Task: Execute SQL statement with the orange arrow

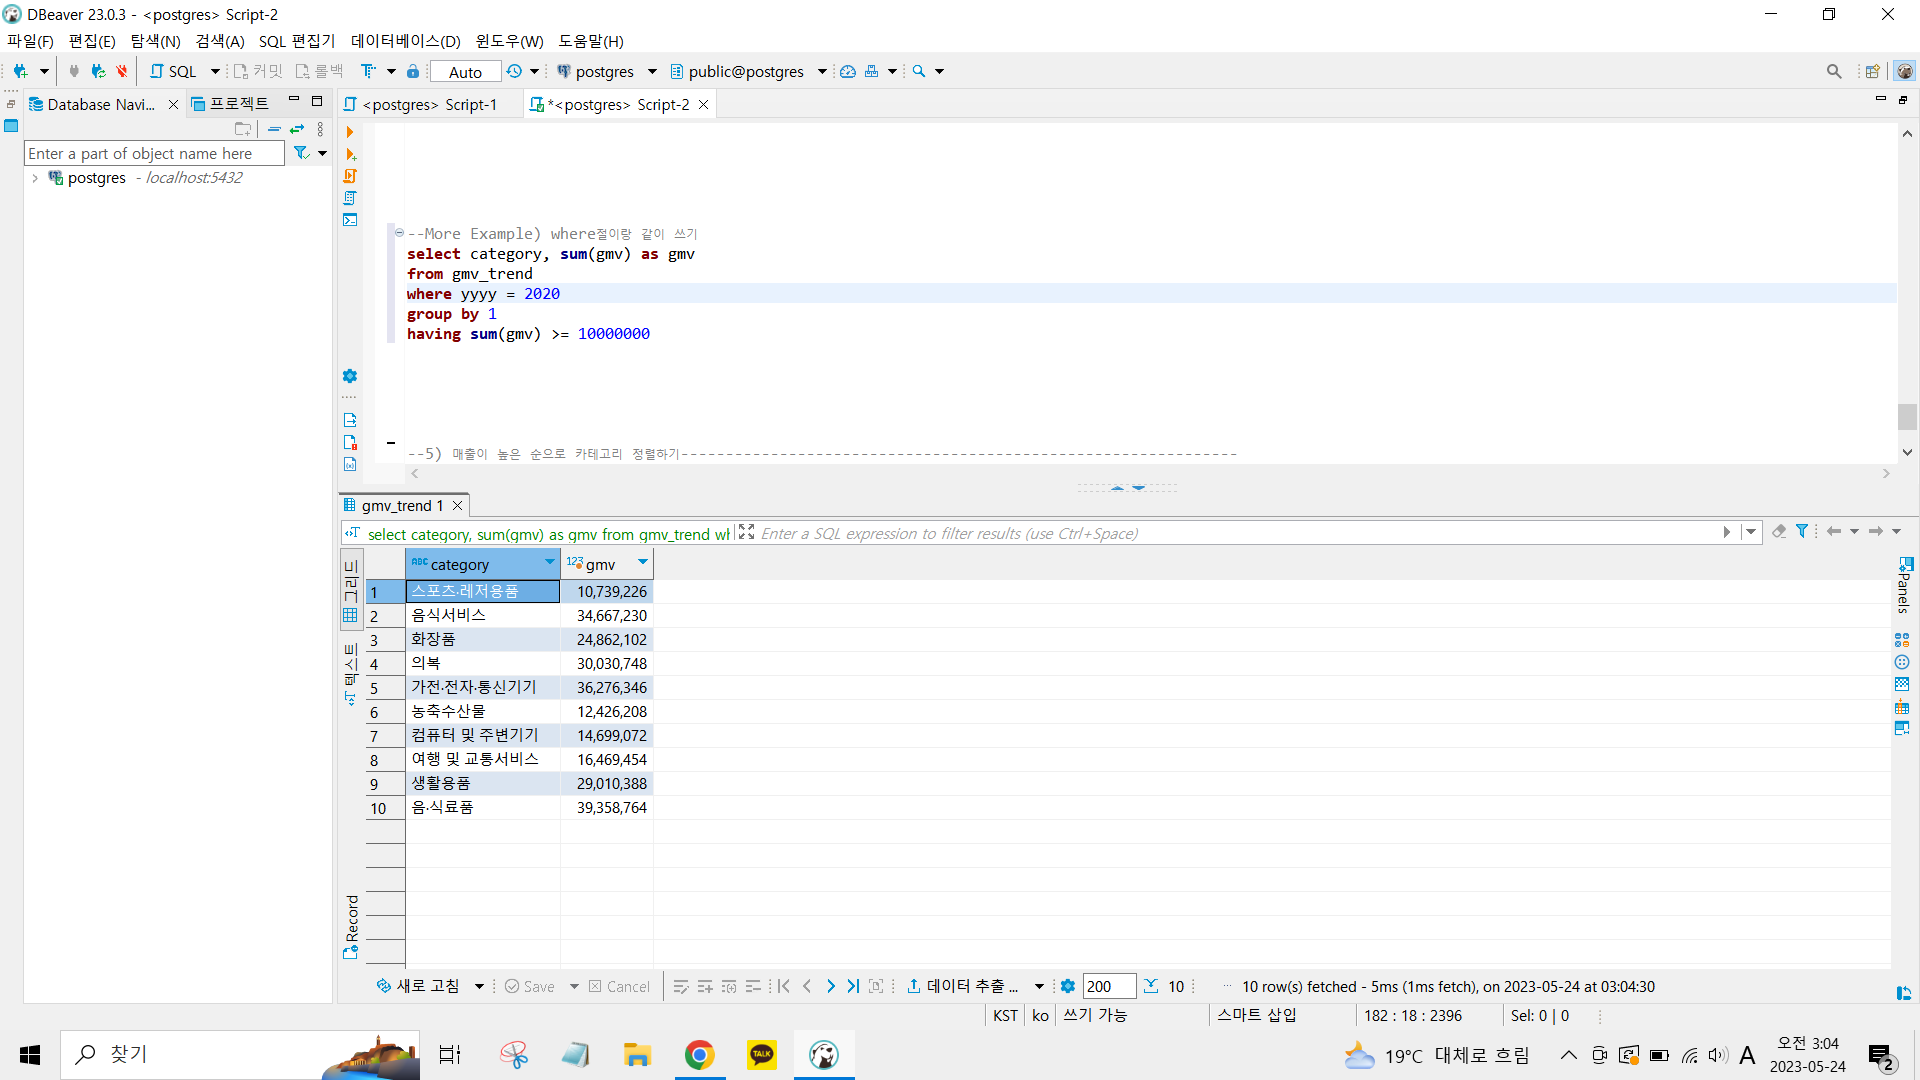Action: coord(349,132)
